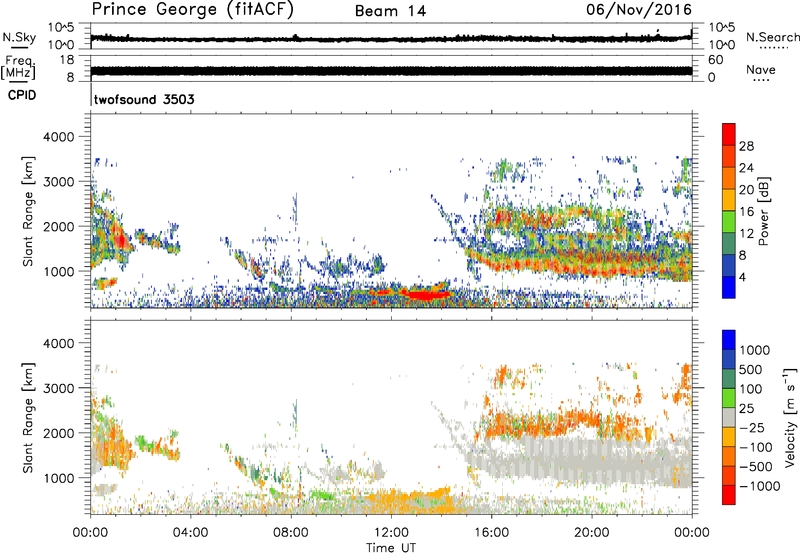The image size is (800, 554).
Task: Click the 12:00 time tick label
Action: (x=391, y=533)
